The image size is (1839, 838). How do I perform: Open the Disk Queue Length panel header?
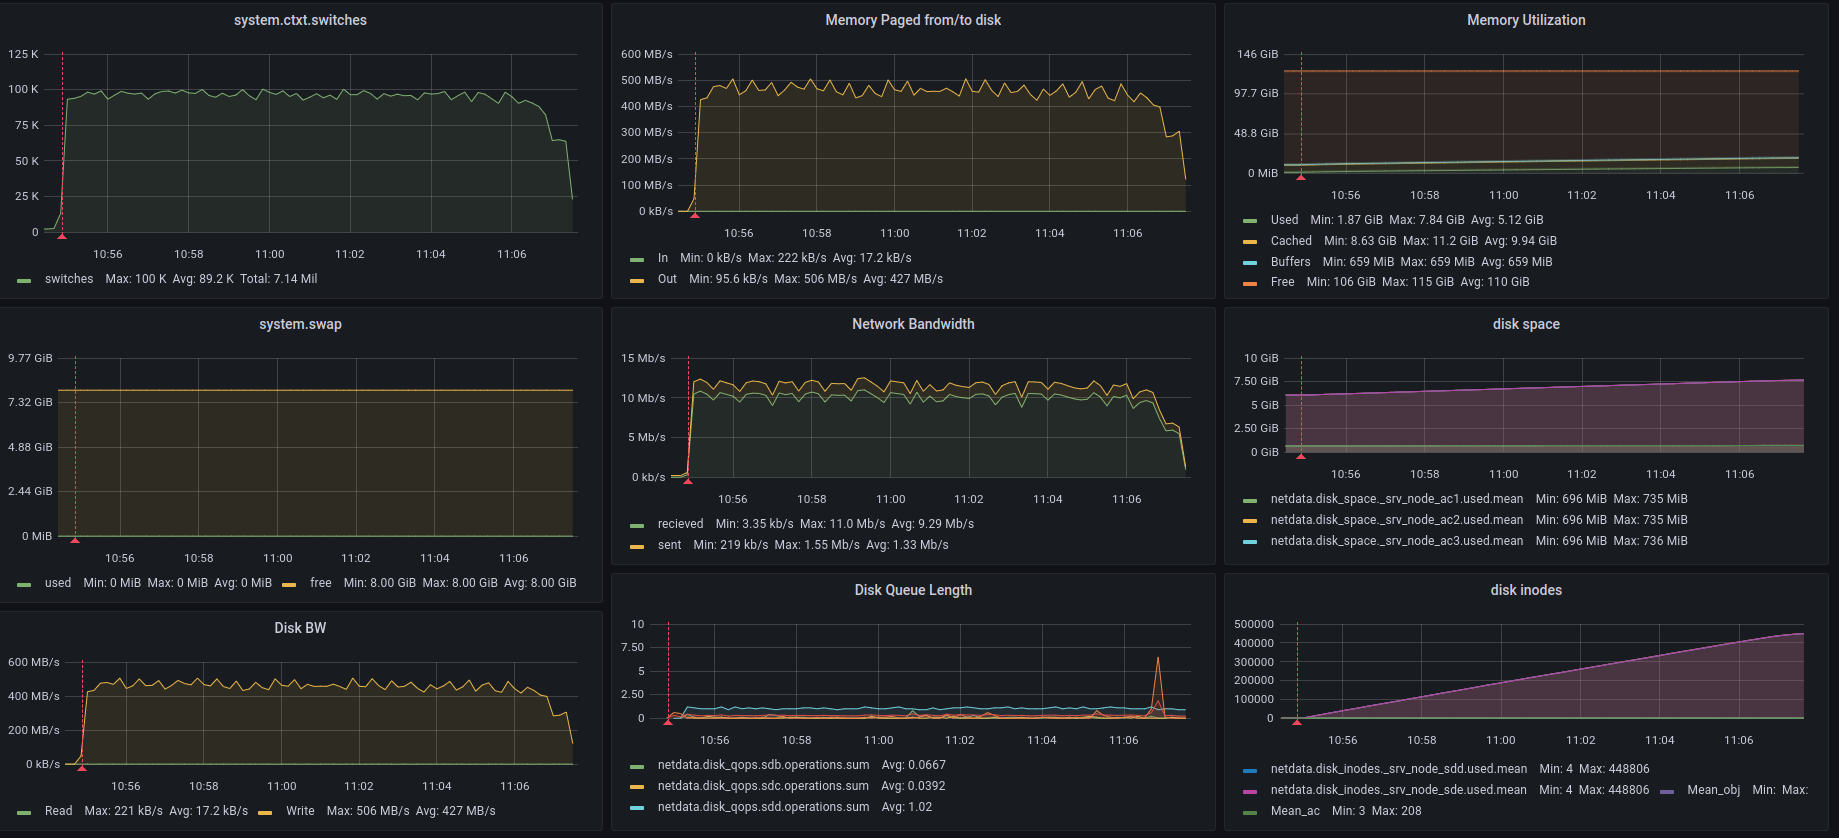tap(912, 590)
